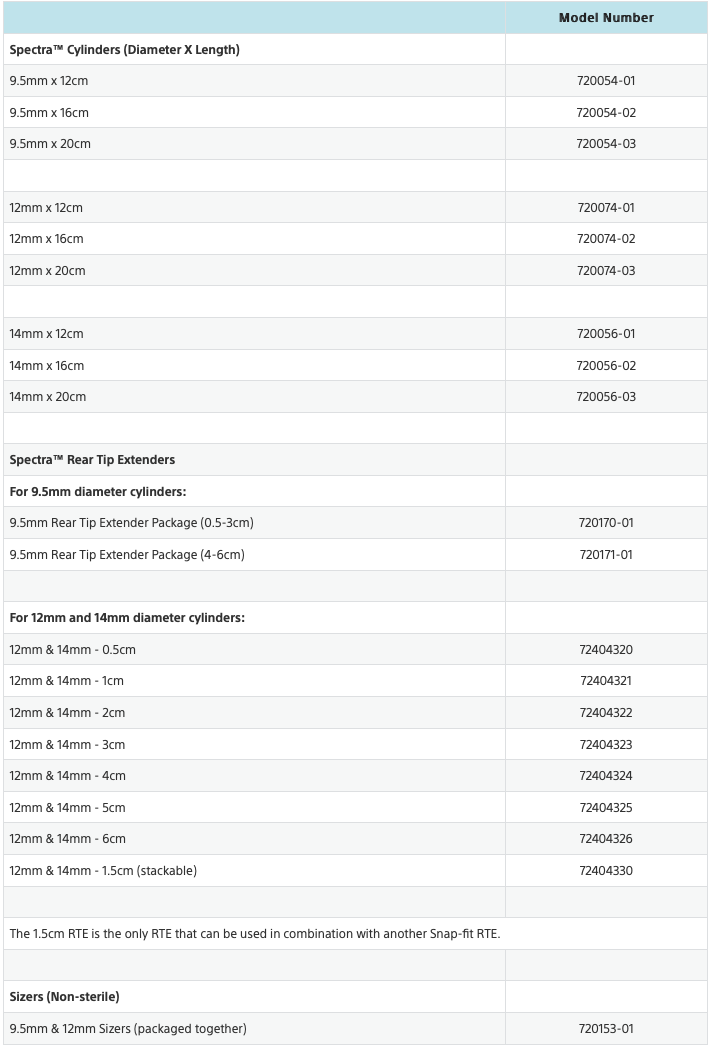
Task: Select model number 72404322
Action: coord(606,712)
